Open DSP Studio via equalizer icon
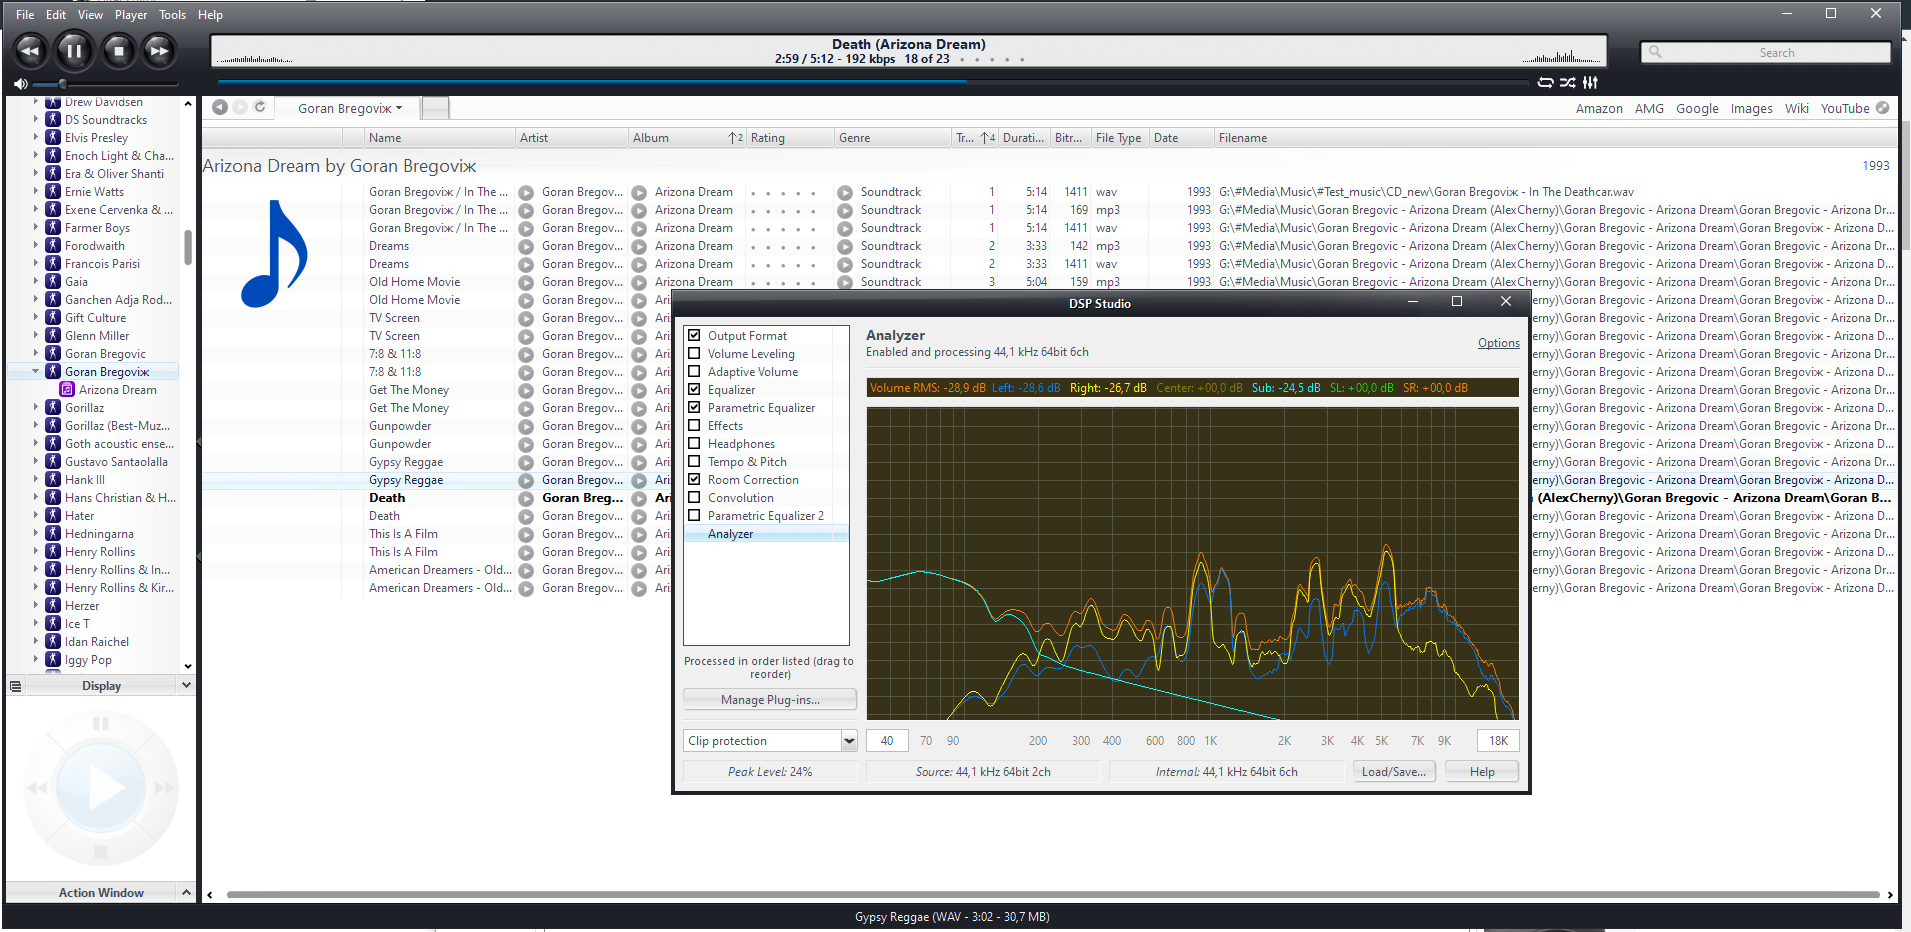 (1590, 82)
